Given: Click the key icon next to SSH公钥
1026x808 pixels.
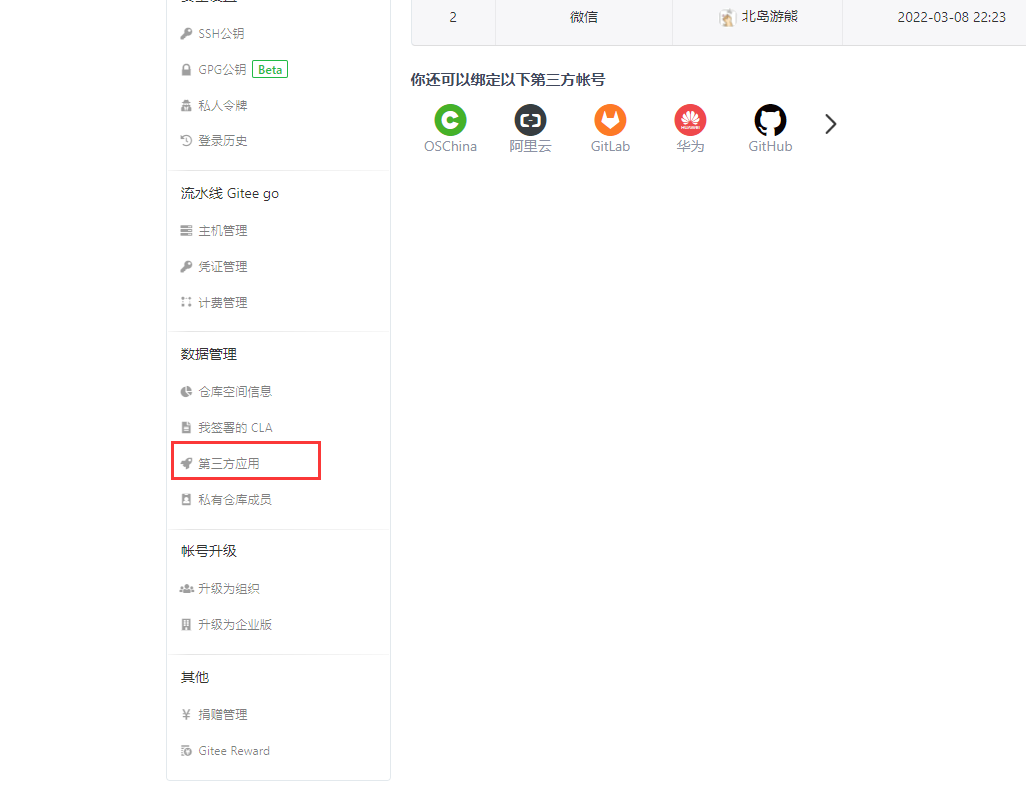Looking at the screenshot, I should point(186,34).
